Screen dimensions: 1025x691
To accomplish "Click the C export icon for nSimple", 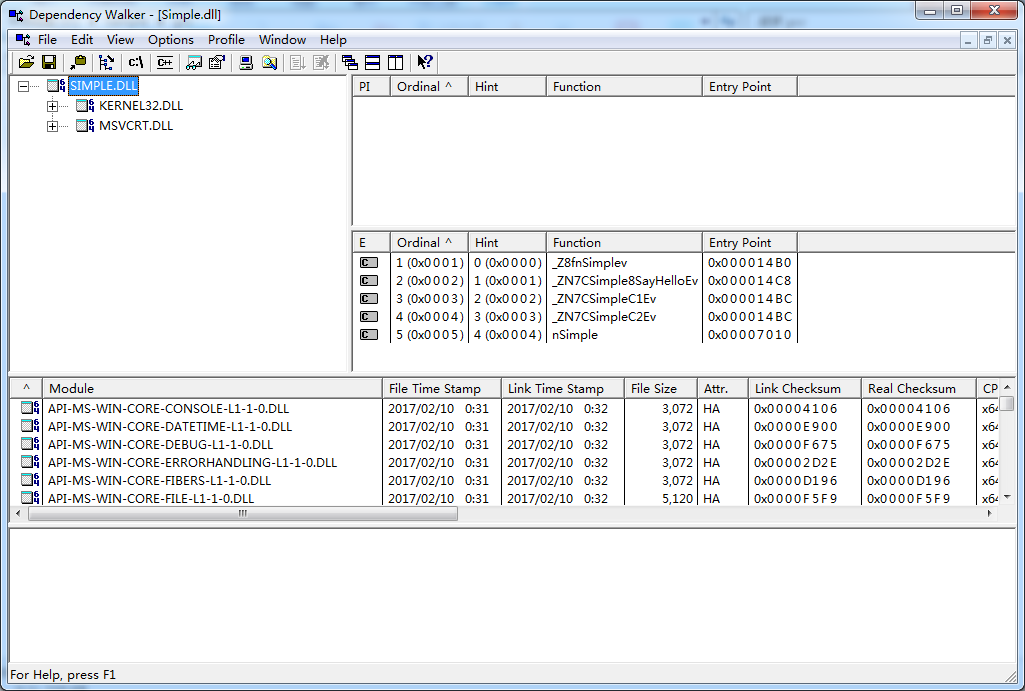I will (x=369, y=335).
